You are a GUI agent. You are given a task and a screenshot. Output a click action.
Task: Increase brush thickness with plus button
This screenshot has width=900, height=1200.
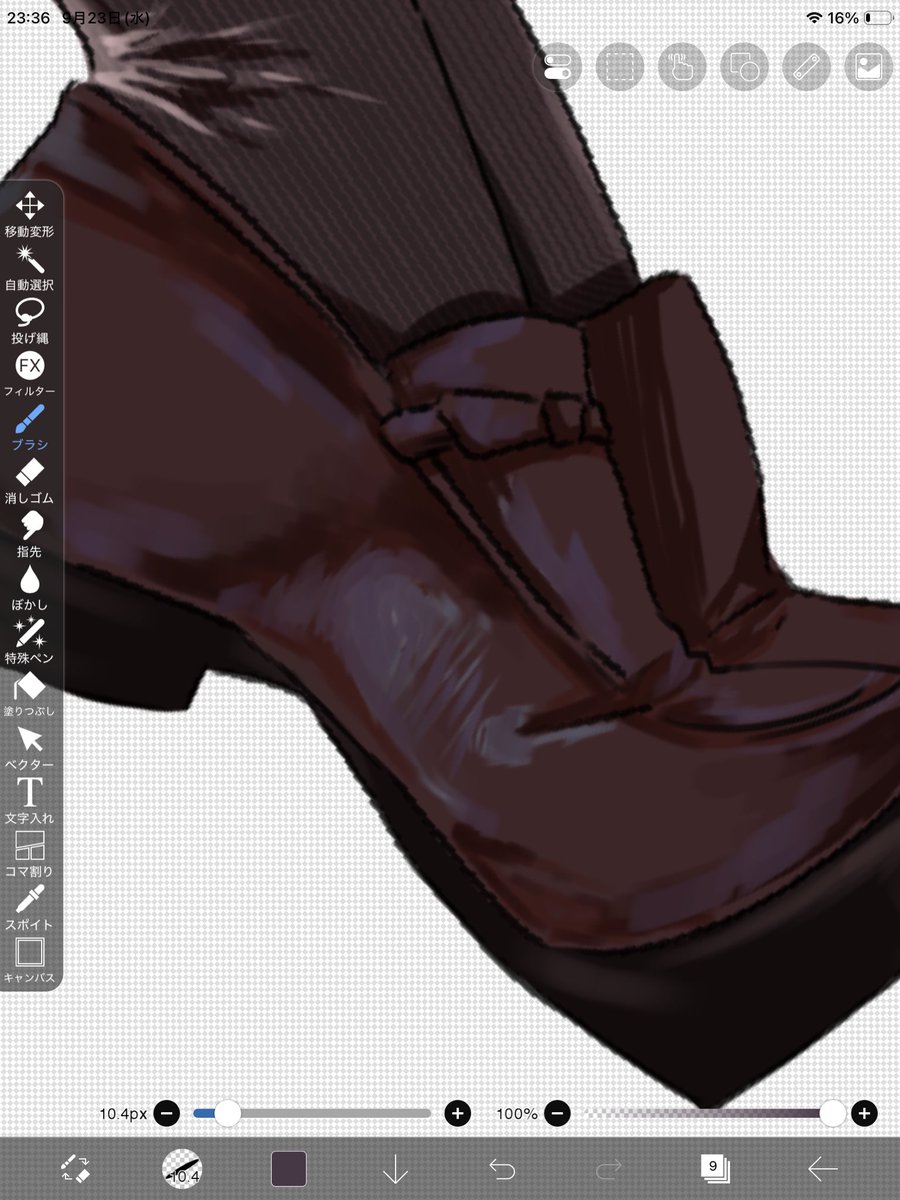457,1112
